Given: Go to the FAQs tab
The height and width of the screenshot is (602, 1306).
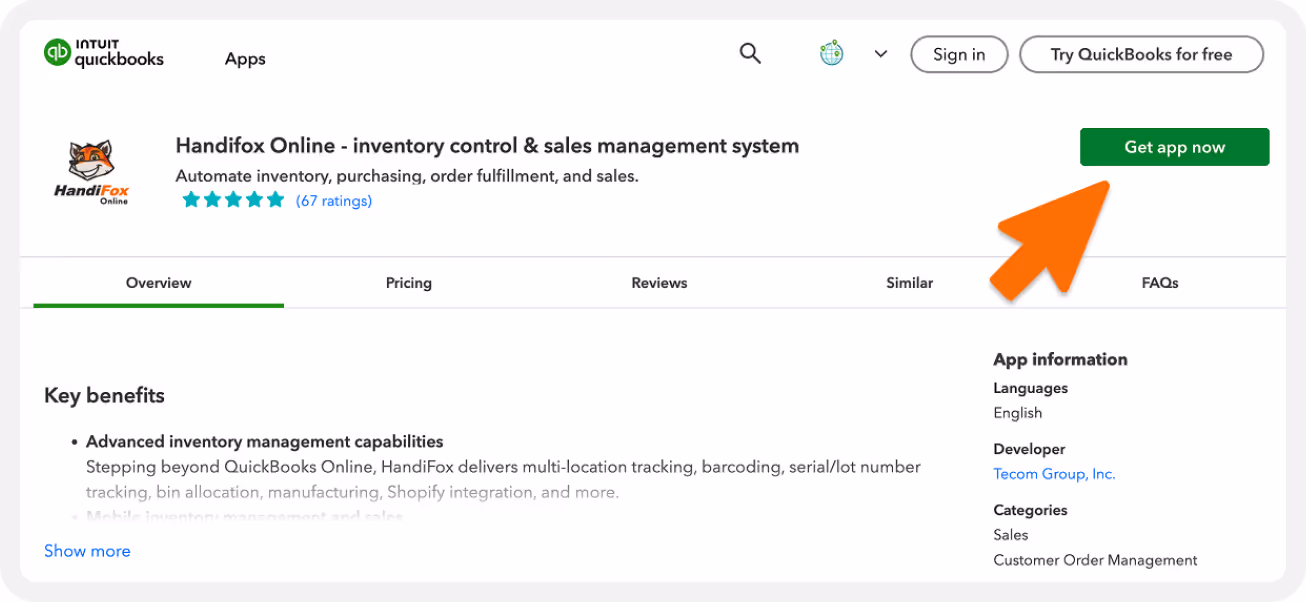Looking at the screenshot, I should (x=1160, y=283).
